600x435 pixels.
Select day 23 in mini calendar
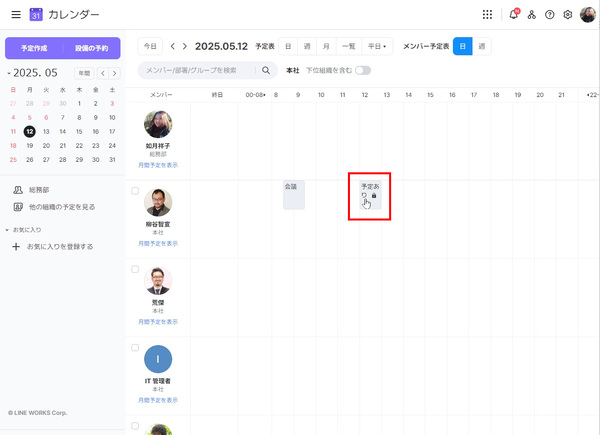[x=96, y=146]
